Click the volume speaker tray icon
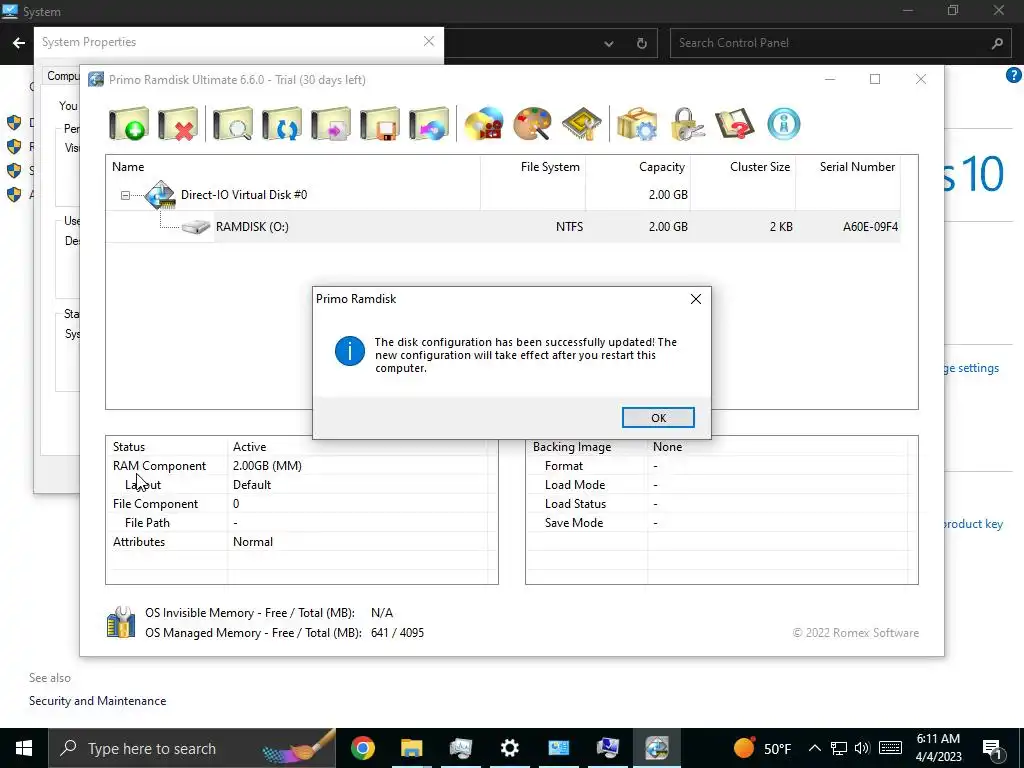This screenshot has height=768, width=1024. (862, 748)
